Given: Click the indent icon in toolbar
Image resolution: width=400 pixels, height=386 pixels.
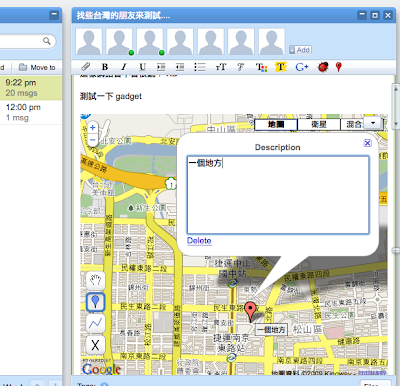Looking at the screenshot, I should (x=161, y=67).
